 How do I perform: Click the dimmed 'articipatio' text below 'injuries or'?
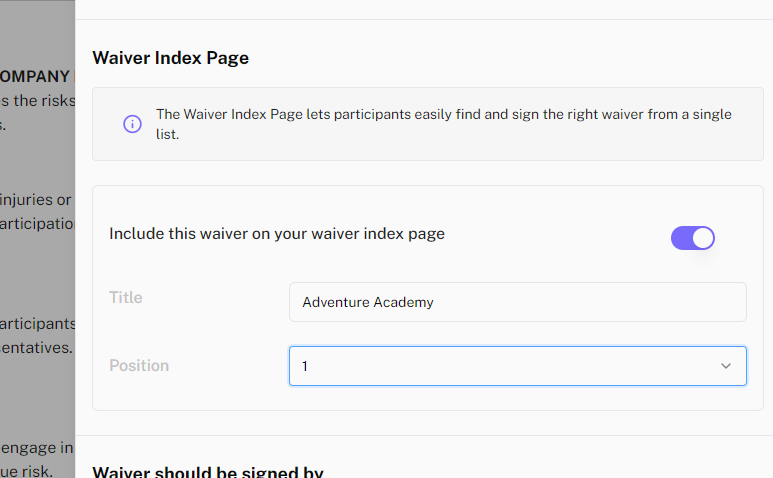pos(37,222)
